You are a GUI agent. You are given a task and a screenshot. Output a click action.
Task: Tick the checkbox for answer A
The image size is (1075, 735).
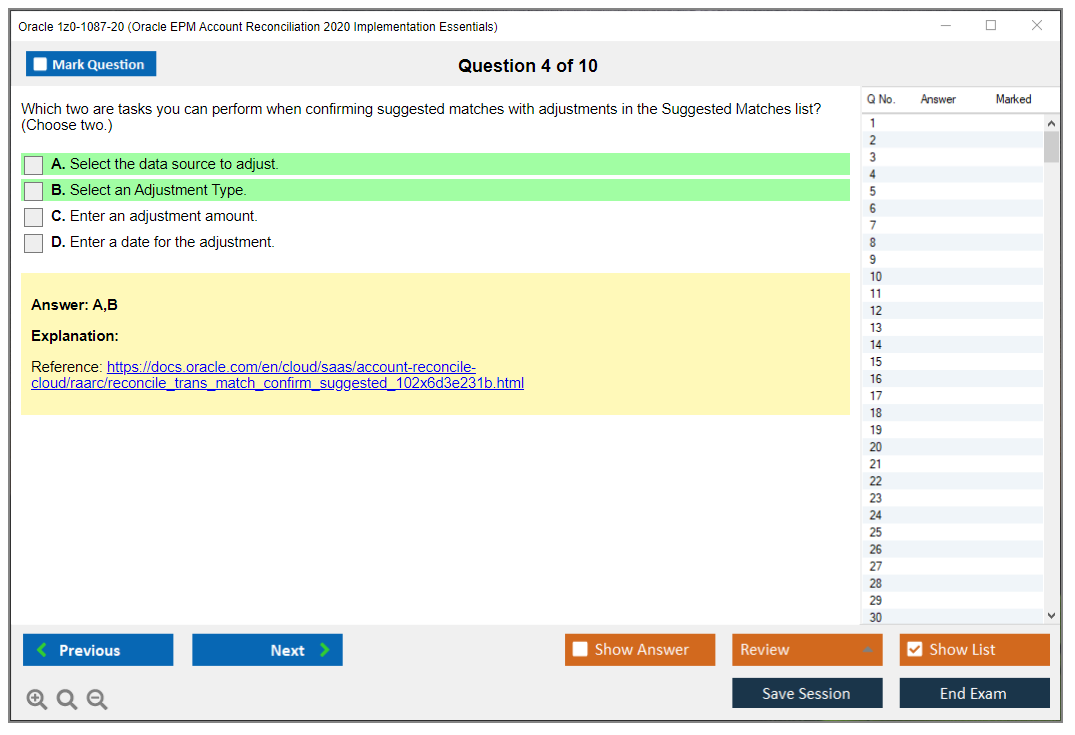pos(33,165)
